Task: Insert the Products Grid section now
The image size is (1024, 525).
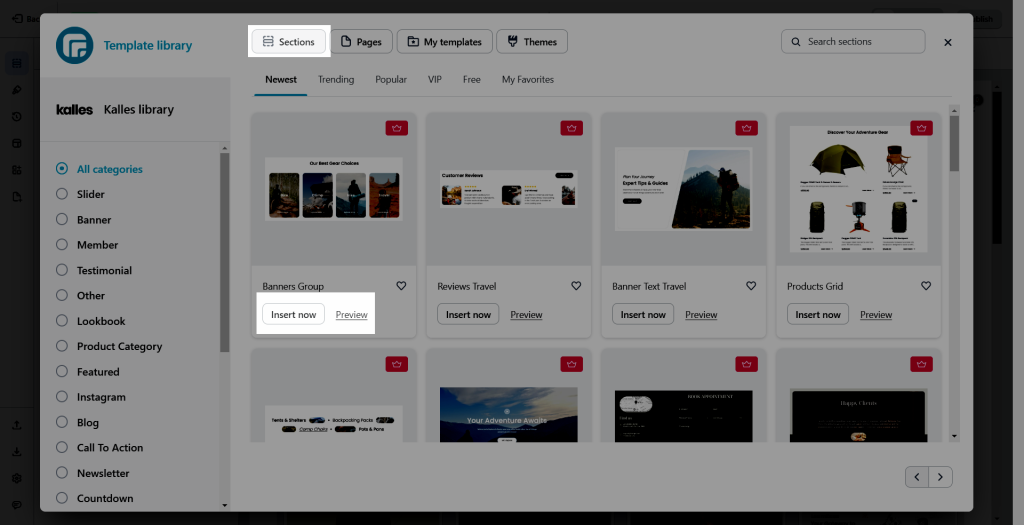Action: tap(818, 314)
